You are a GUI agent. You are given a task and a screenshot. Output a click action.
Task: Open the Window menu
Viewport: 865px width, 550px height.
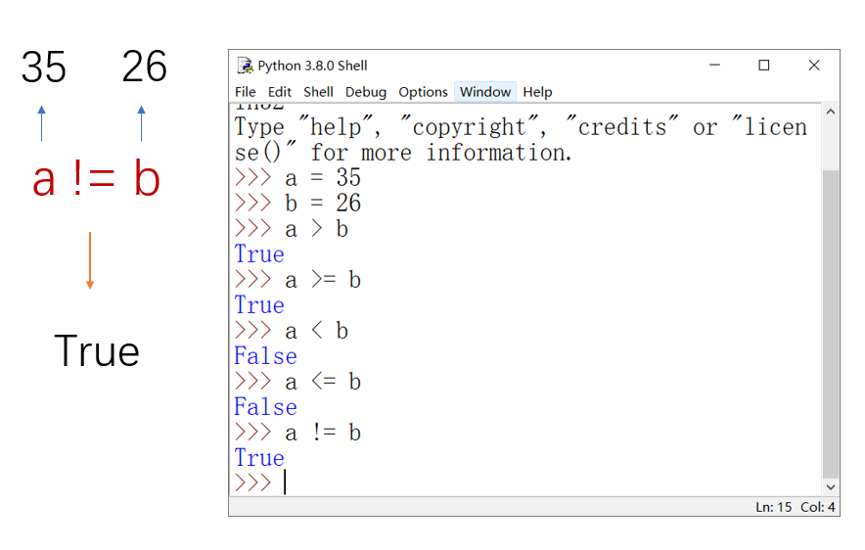click(485, 92)
